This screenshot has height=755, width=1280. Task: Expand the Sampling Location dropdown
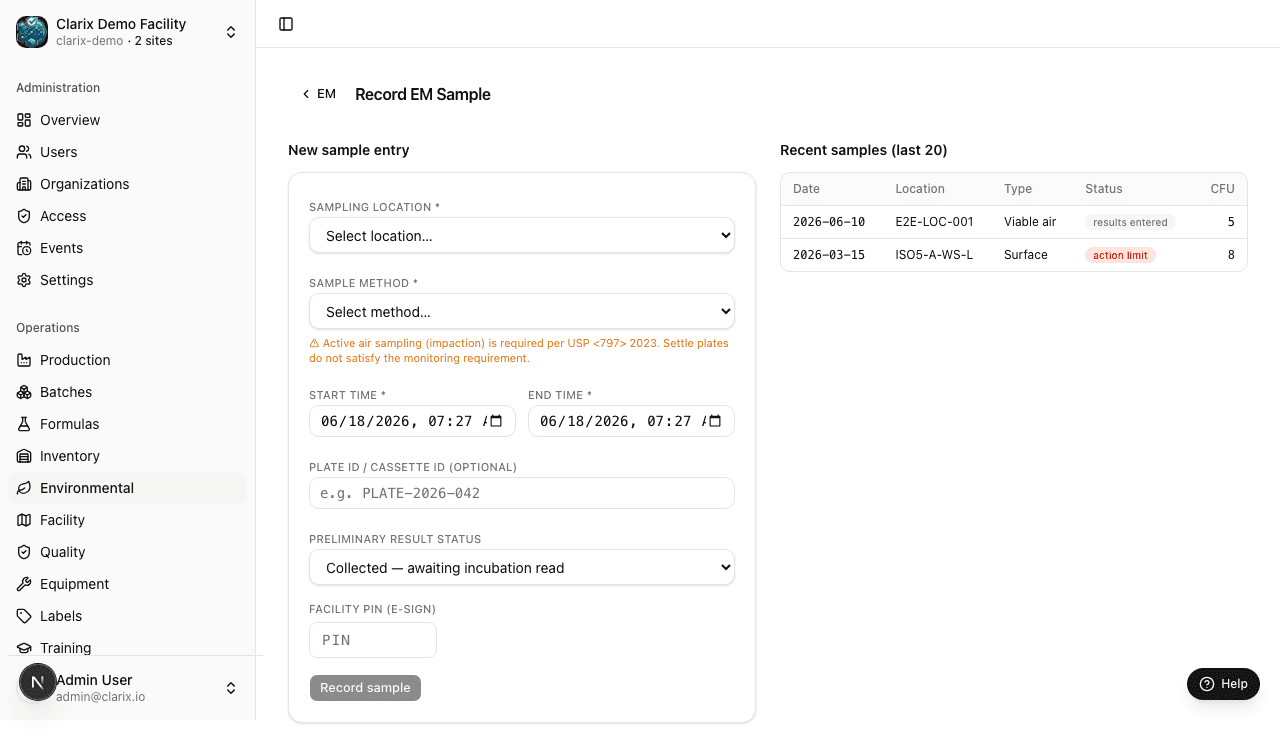(x=522, y=236)
